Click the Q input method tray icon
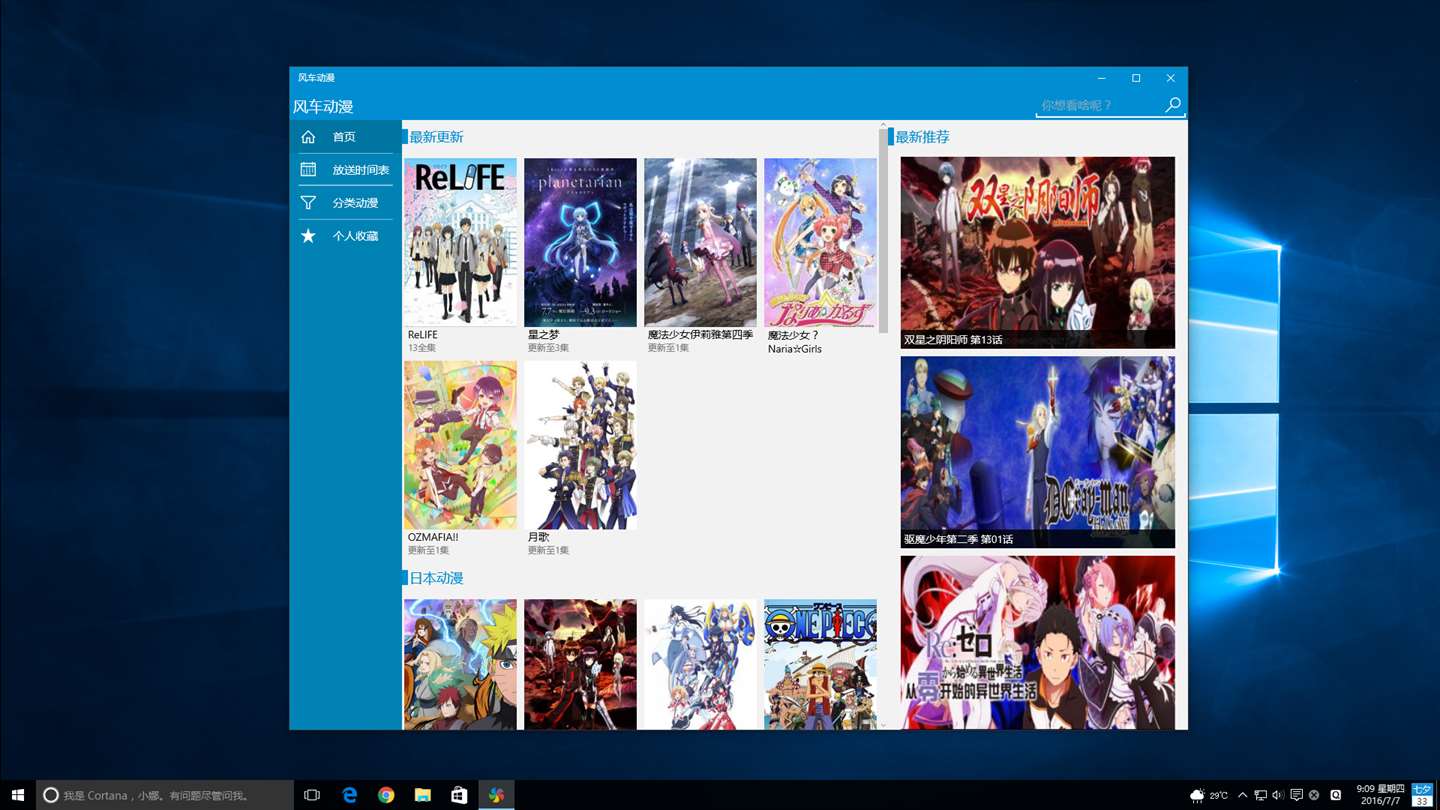The width and height of the screenshot is (1440, 810). click(x=1336, y=795)
